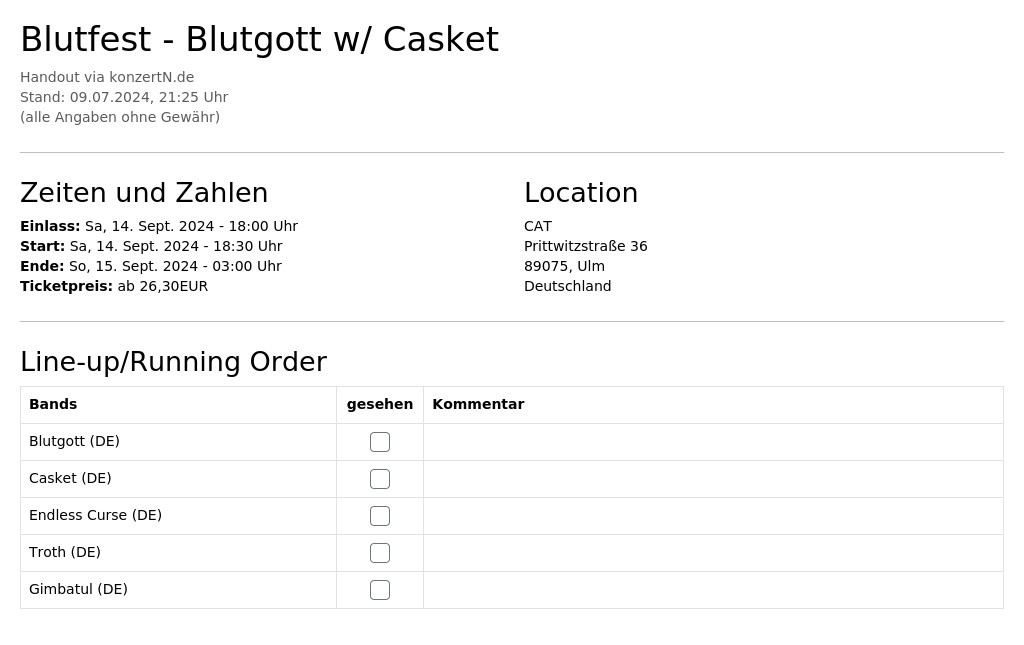Click the Bands column header

53,404
